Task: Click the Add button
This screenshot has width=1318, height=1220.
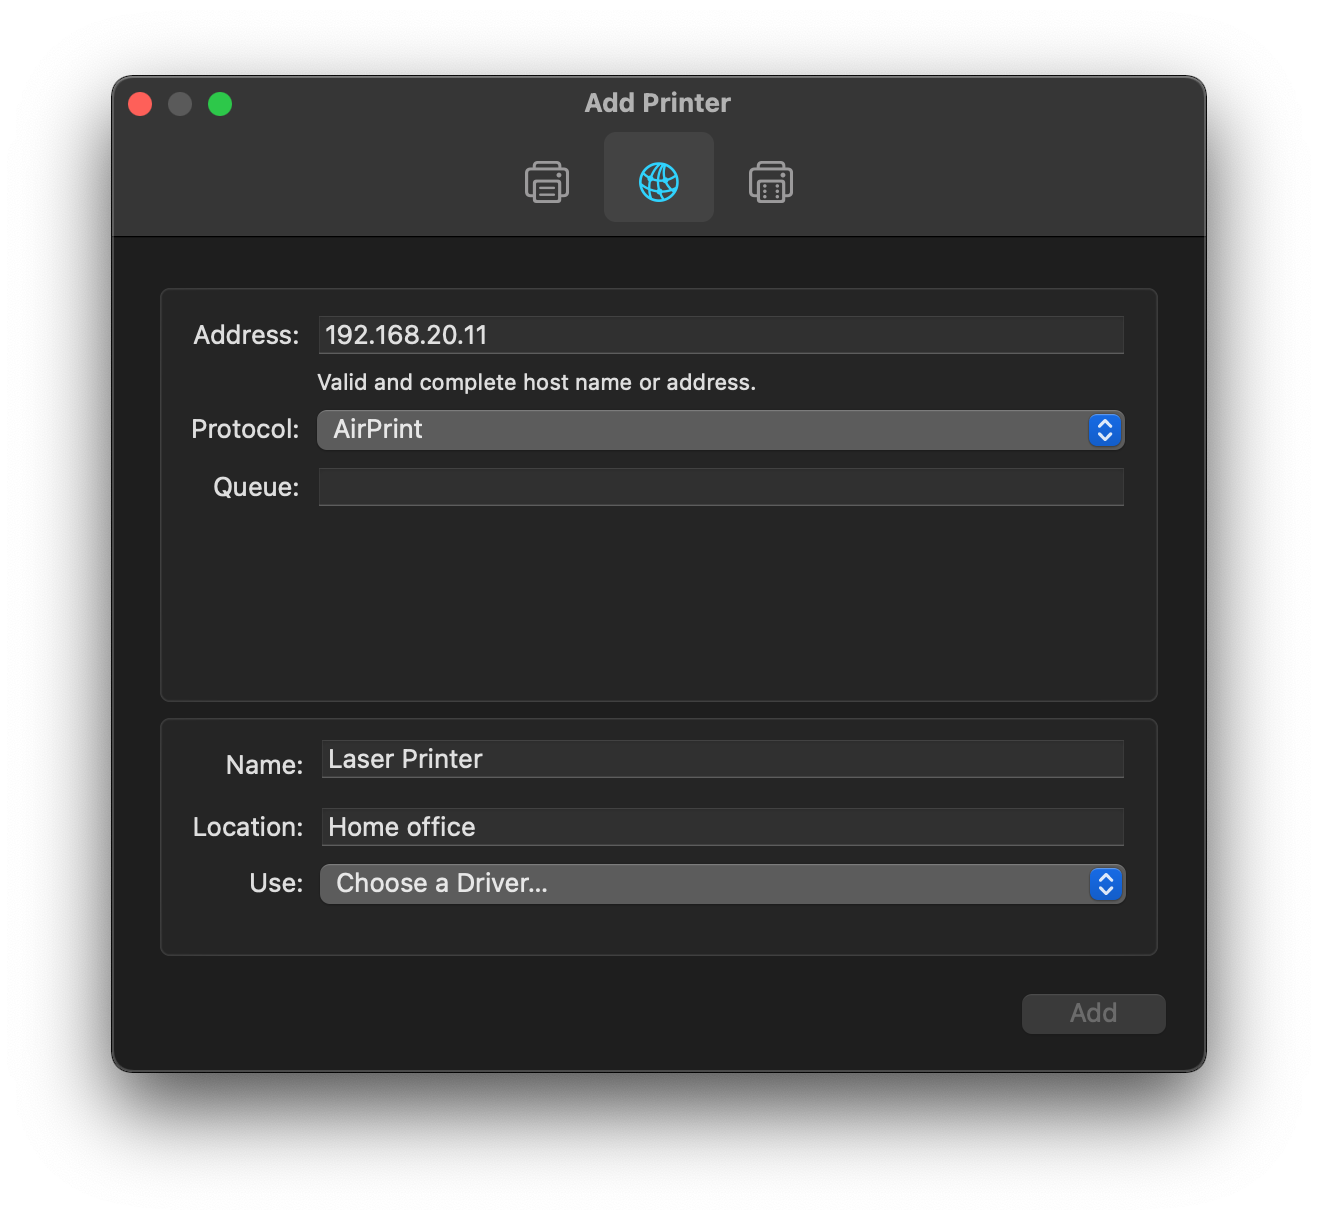Action: [x=1093, y=1013]
